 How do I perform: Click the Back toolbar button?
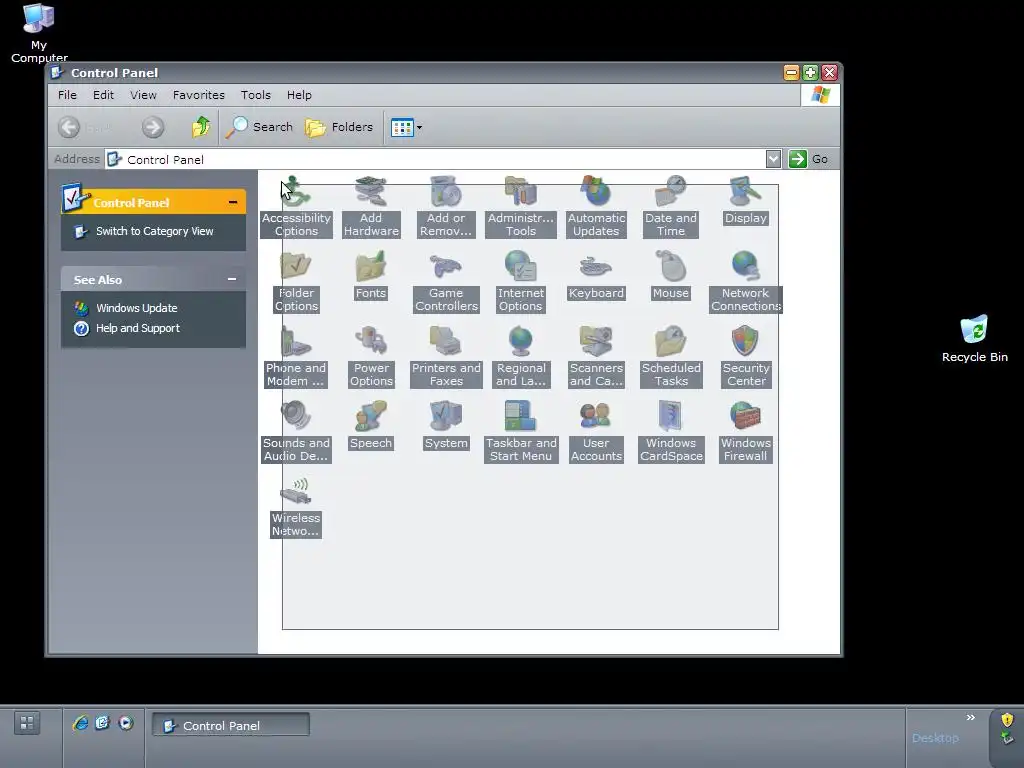[x=85, y=127]
